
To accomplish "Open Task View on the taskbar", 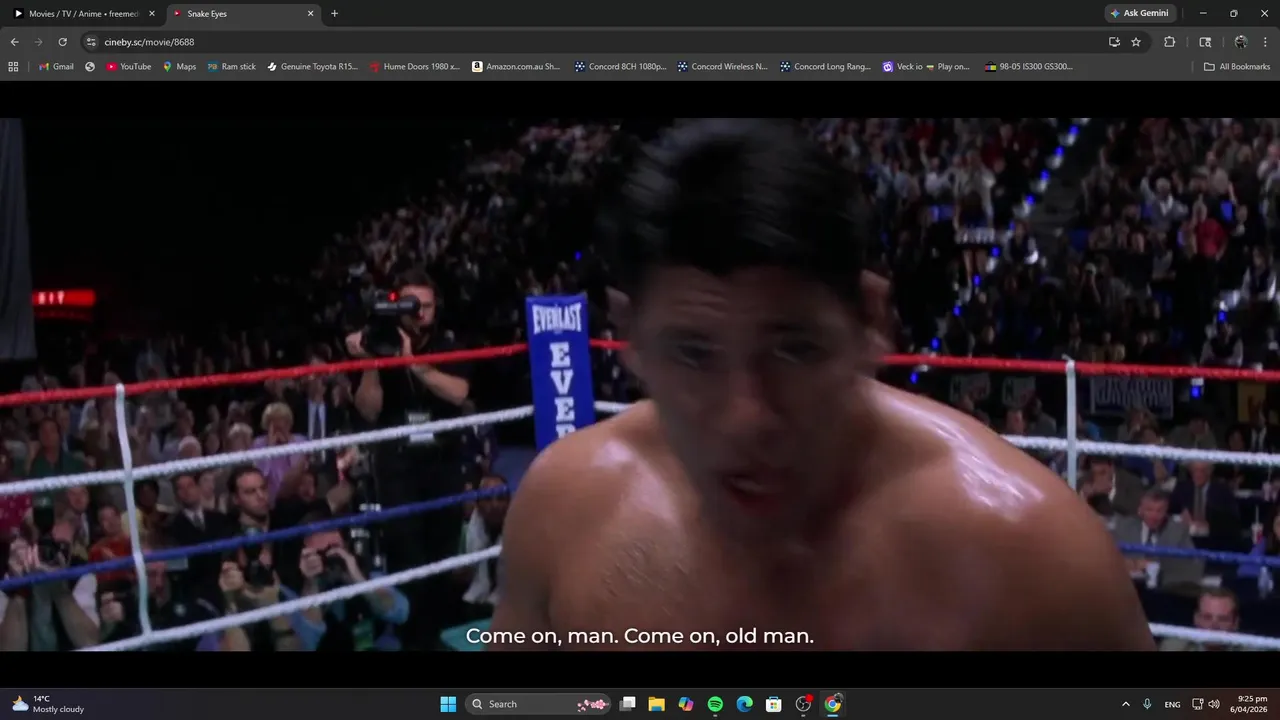I will coord(628,704).
